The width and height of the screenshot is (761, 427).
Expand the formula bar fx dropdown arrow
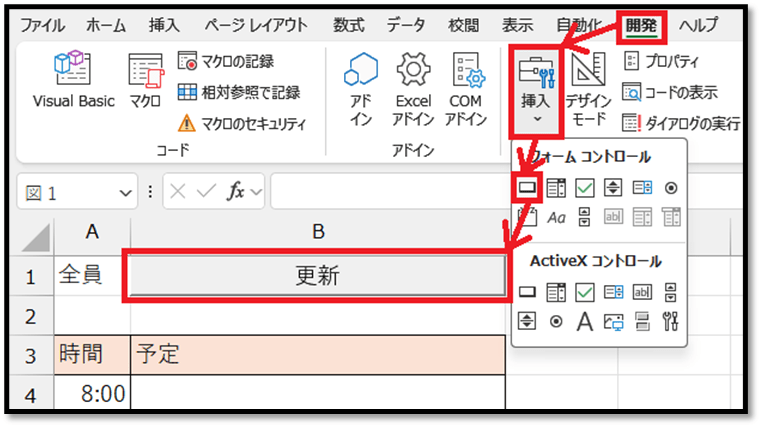256,193
